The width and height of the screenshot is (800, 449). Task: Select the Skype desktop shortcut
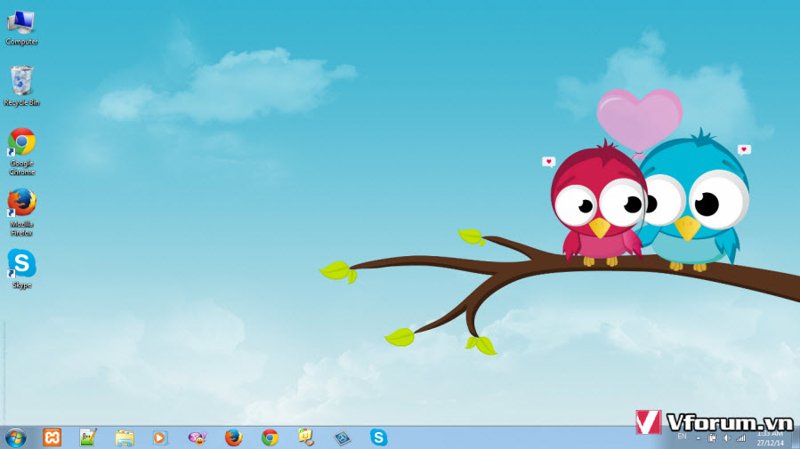pyautogui.click(x=22, y=269)
